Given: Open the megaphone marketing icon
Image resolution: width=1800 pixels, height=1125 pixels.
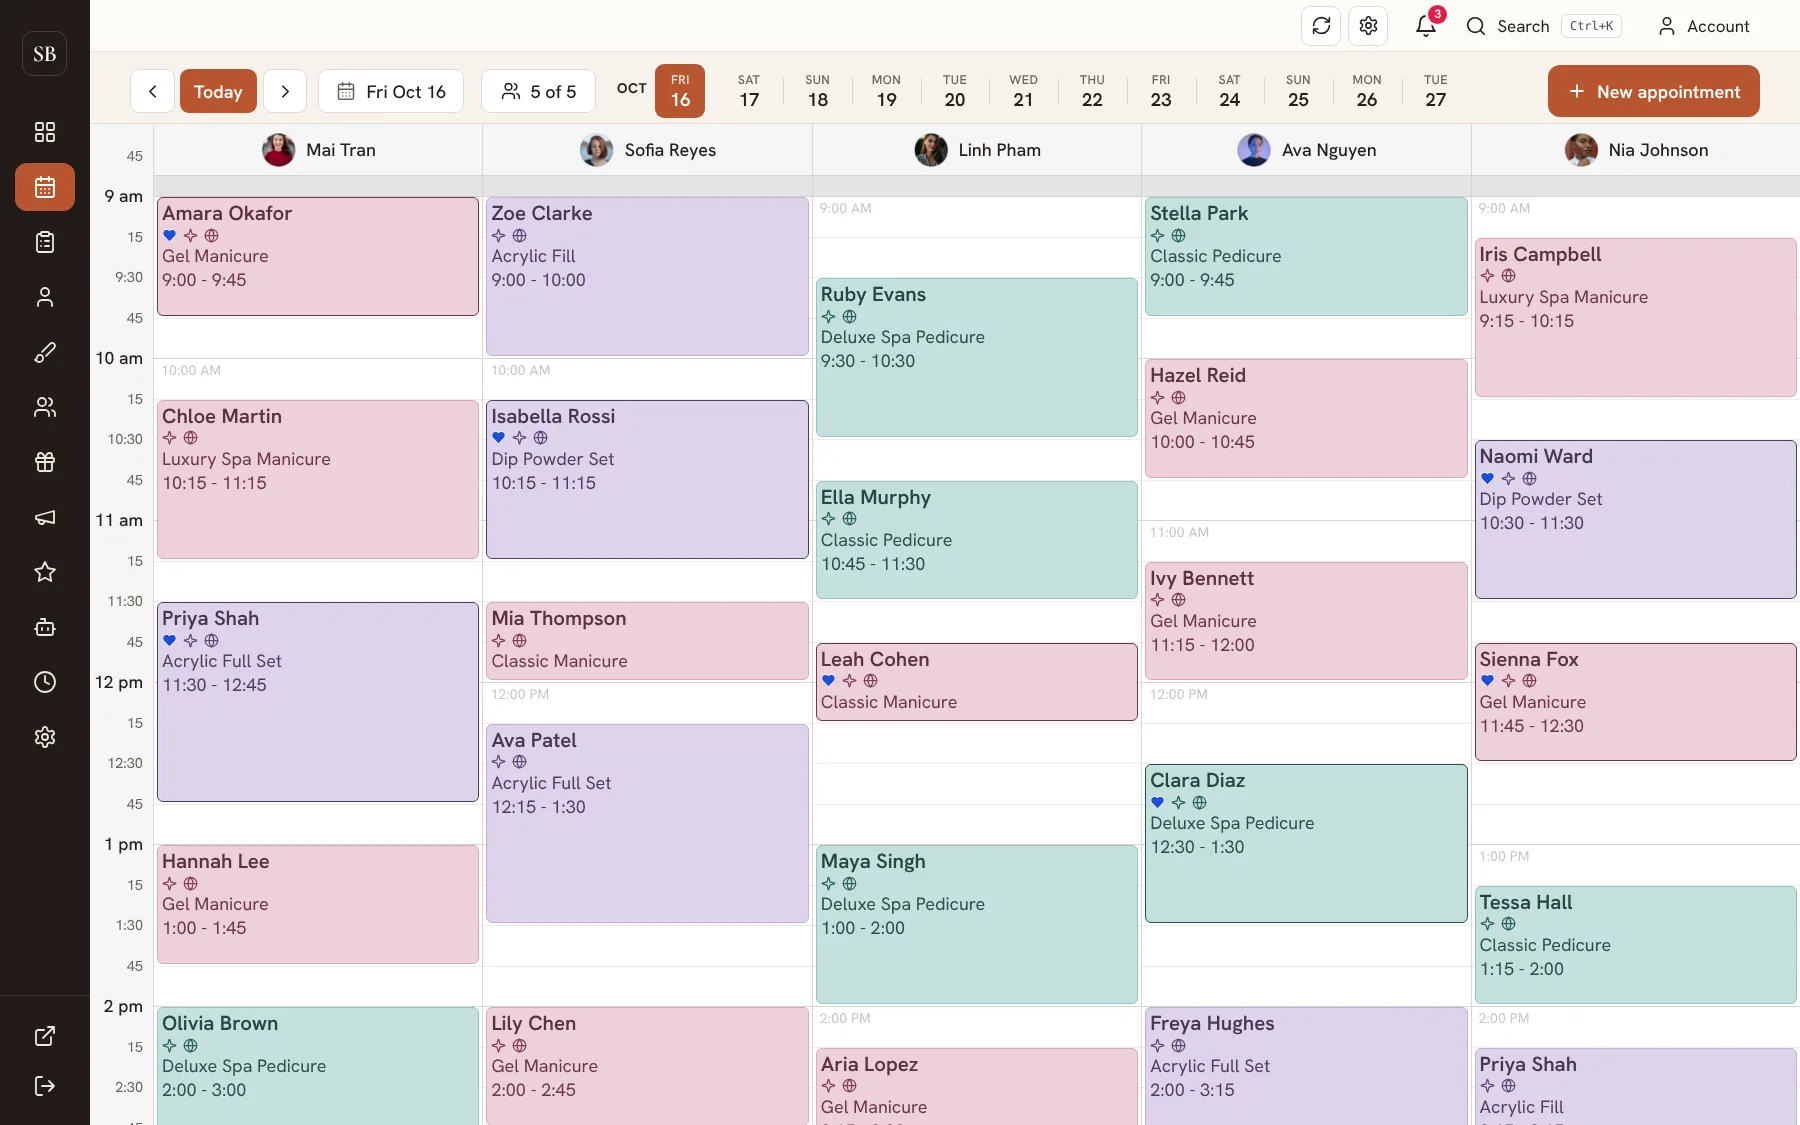Looking at the screenshot, I should [45, 517].
